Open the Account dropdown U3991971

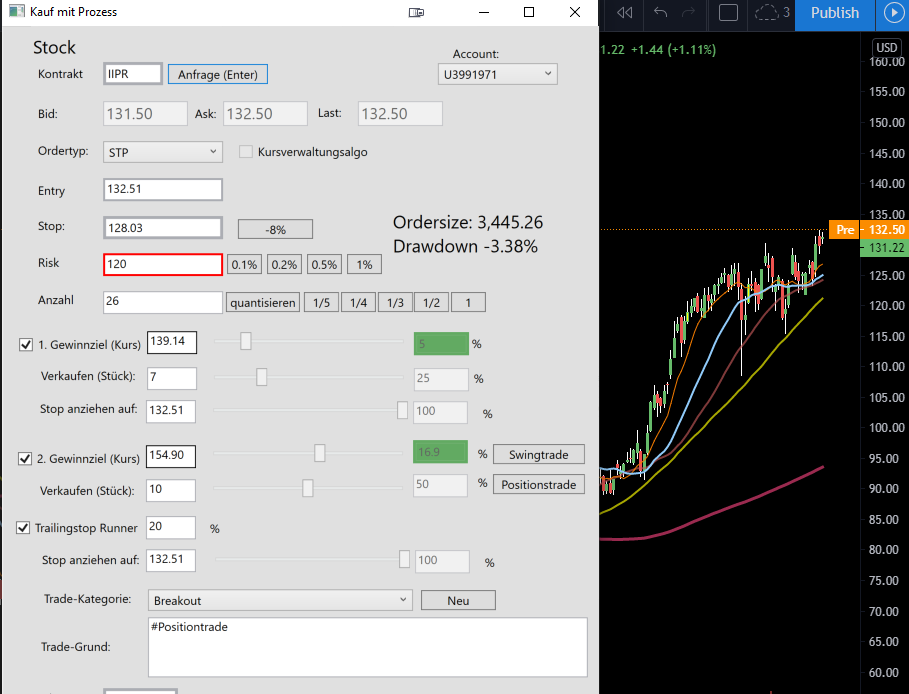point(497,74)
